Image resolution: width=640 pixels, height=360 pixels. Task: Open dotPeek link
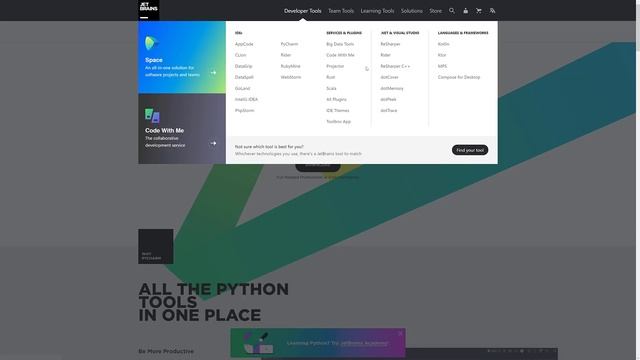coord(388,99)
